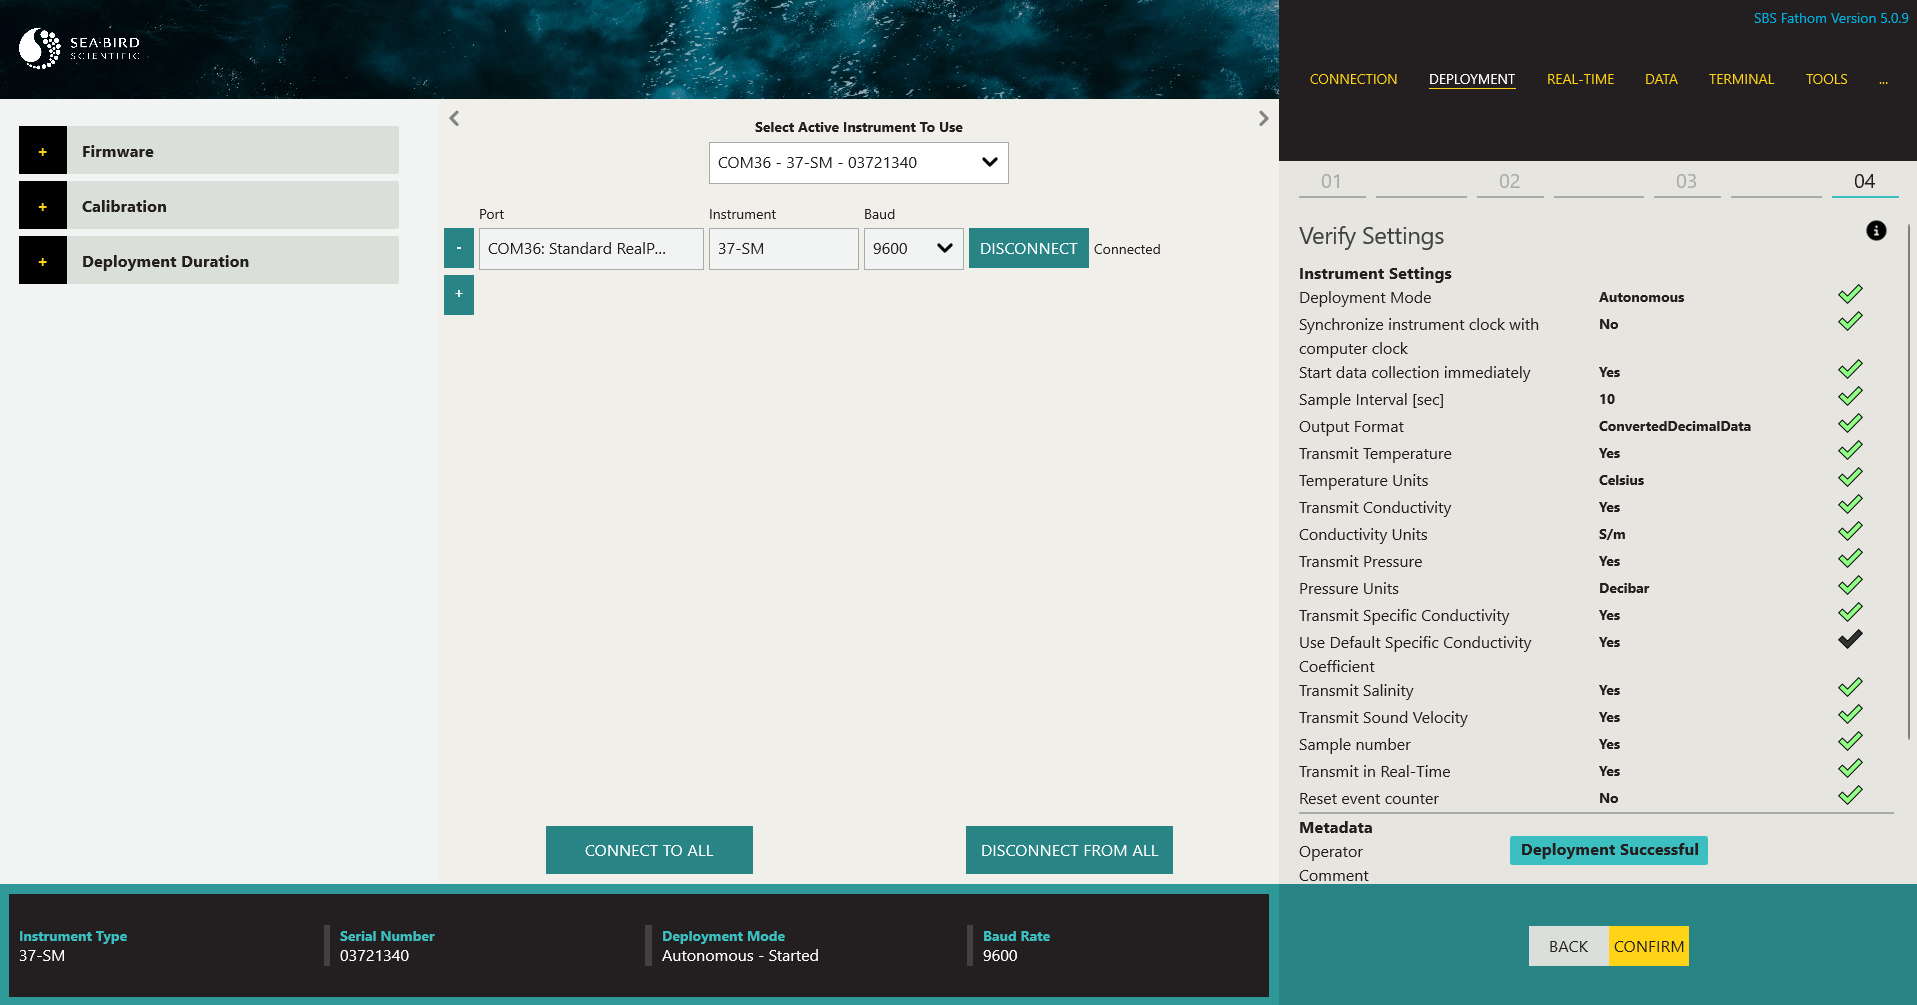Viewport: 1917px width, 1005px height.
Task: Switch to the REAL-TIME tab
Action: point(1580,79)
